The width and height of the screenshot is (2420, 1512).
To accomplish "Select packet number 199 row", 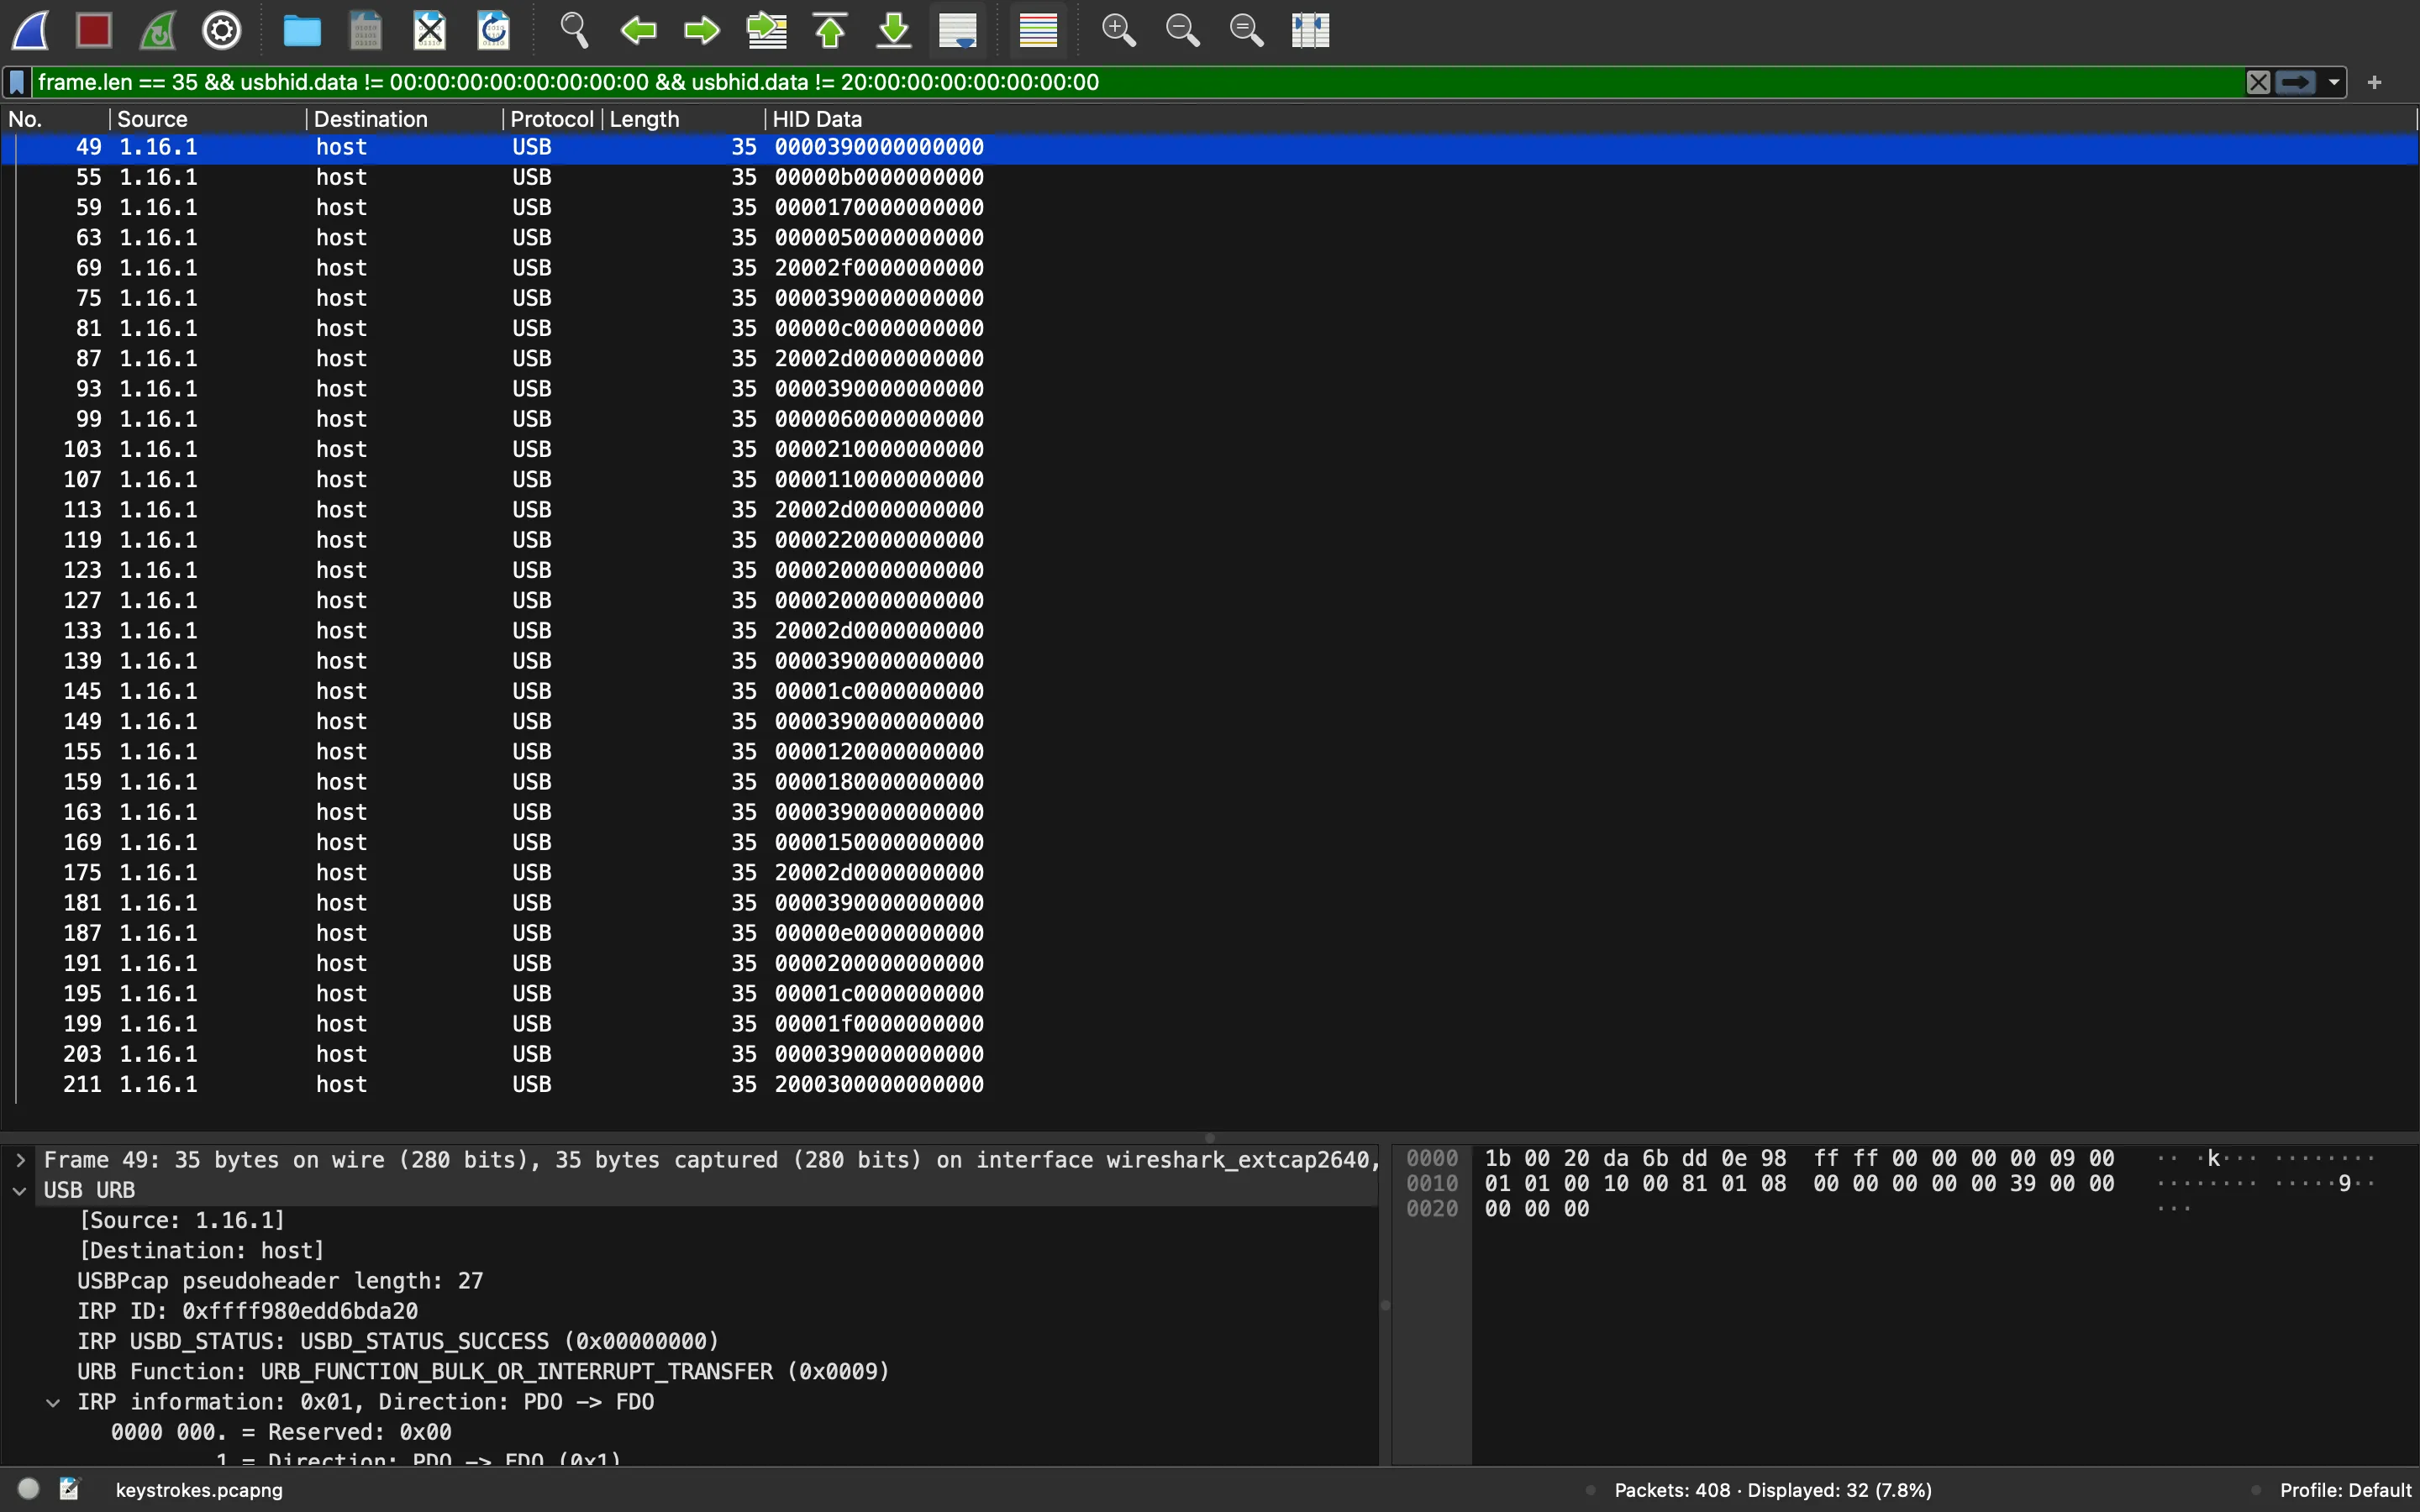I will [1209, 1024].
